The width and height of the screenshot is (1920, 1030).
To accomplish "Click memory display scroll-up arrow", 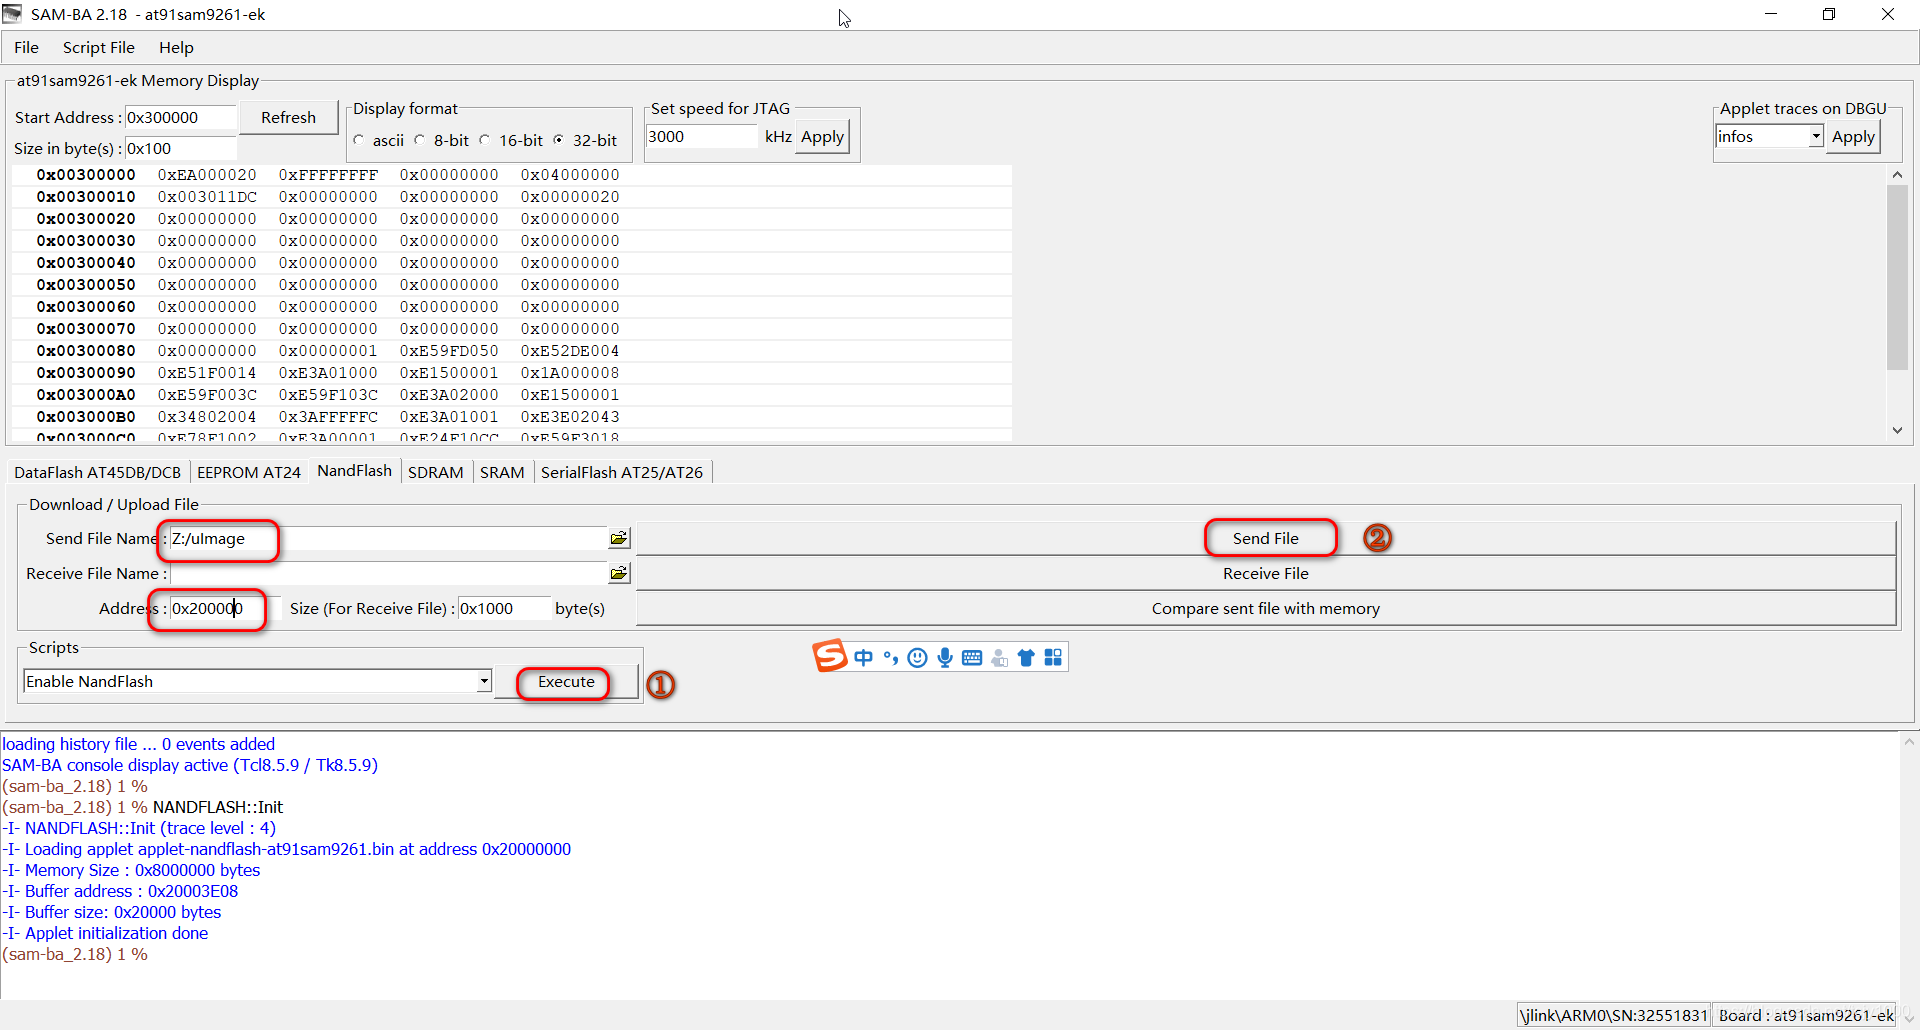I will pyautogui.click(x=1897, y=175).
